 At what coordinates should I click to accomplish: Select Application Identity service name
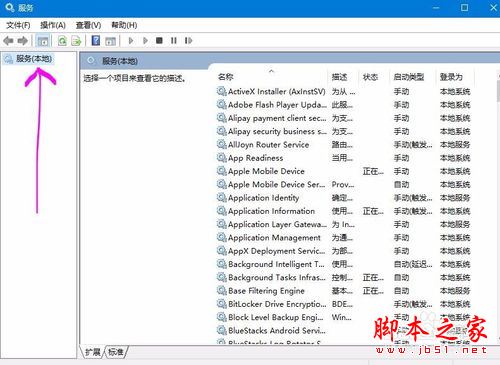point(263,198)
